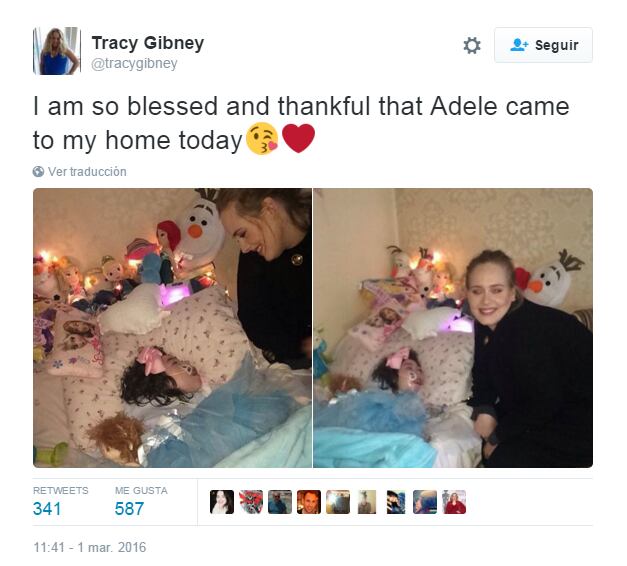This screenshot has height=566, width=627.
Task: Click the Seguir follow button
Action: click(x=543, y=45)
